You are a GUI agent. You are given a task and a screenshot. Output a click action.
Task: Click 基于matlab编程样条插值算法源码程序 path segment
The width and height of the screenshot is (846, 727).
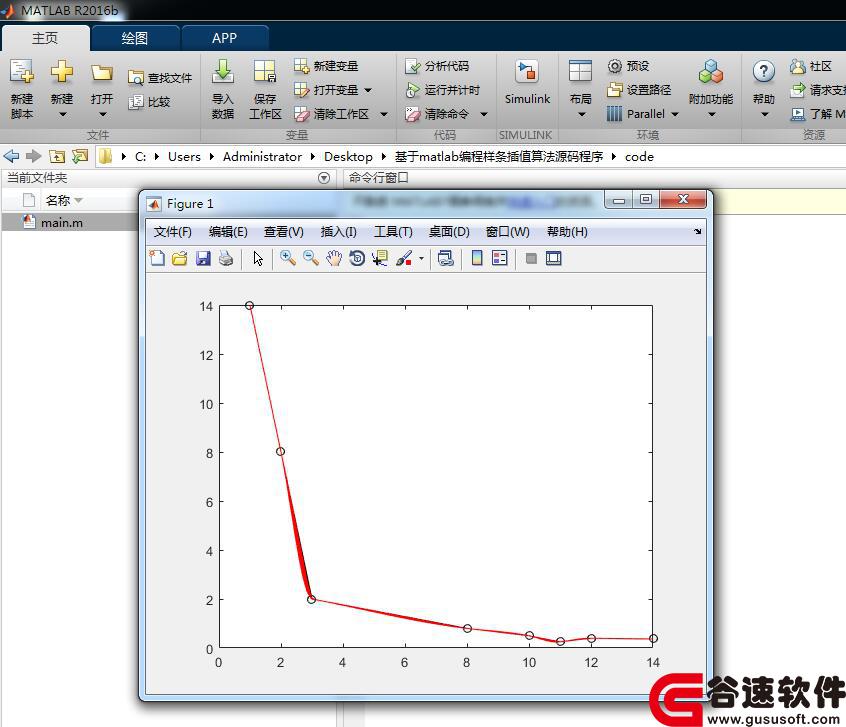tap(499, 157)
